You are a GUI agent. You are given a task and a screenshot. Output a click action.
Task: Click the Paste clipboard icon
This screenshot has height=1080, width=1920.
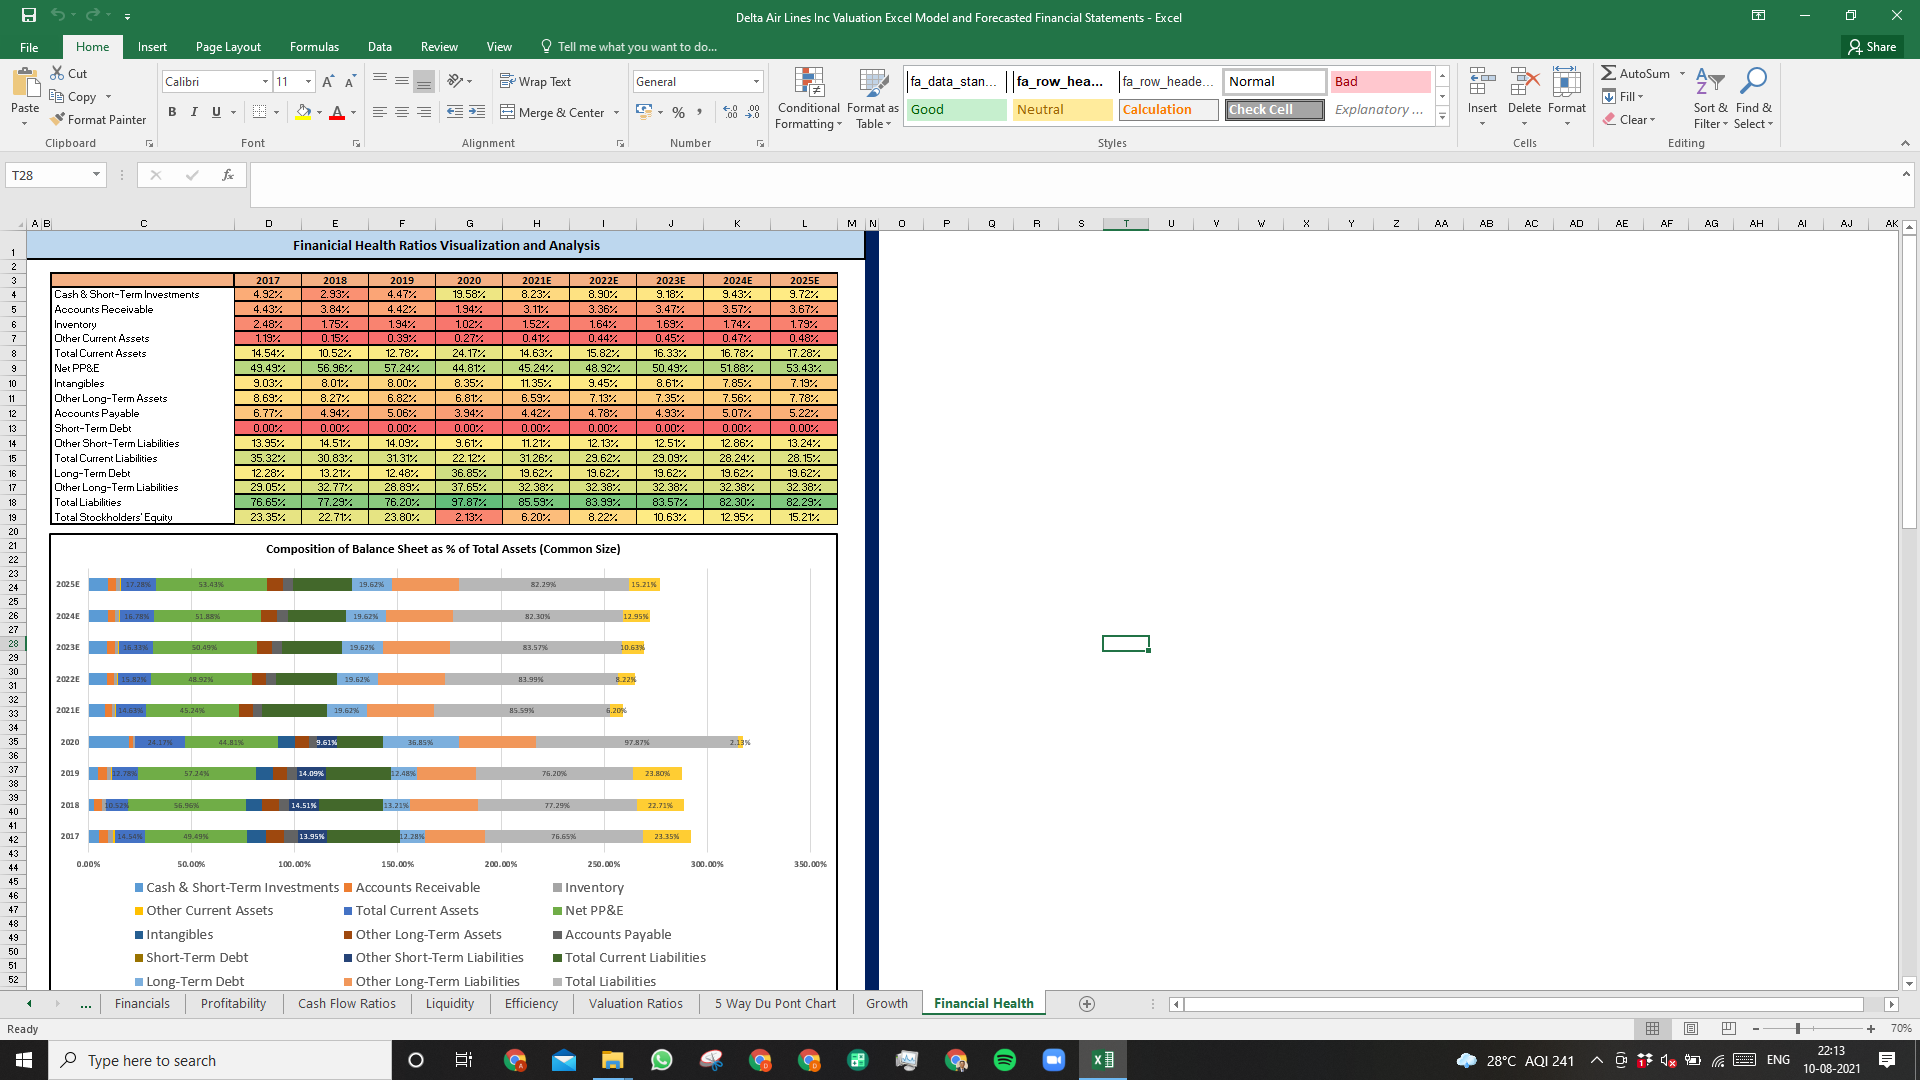pyautogui.click(x=25, y=84)
